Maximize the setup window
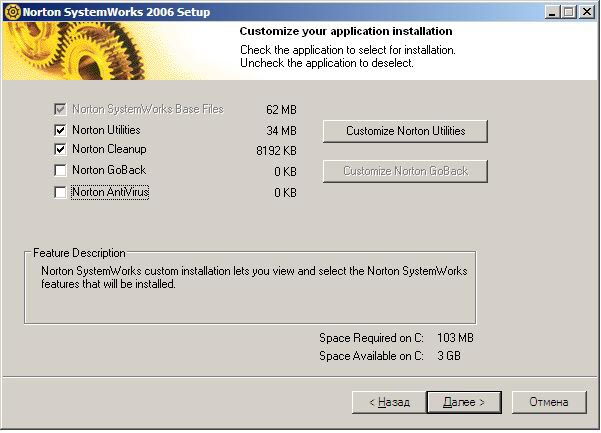 [569, 12]
